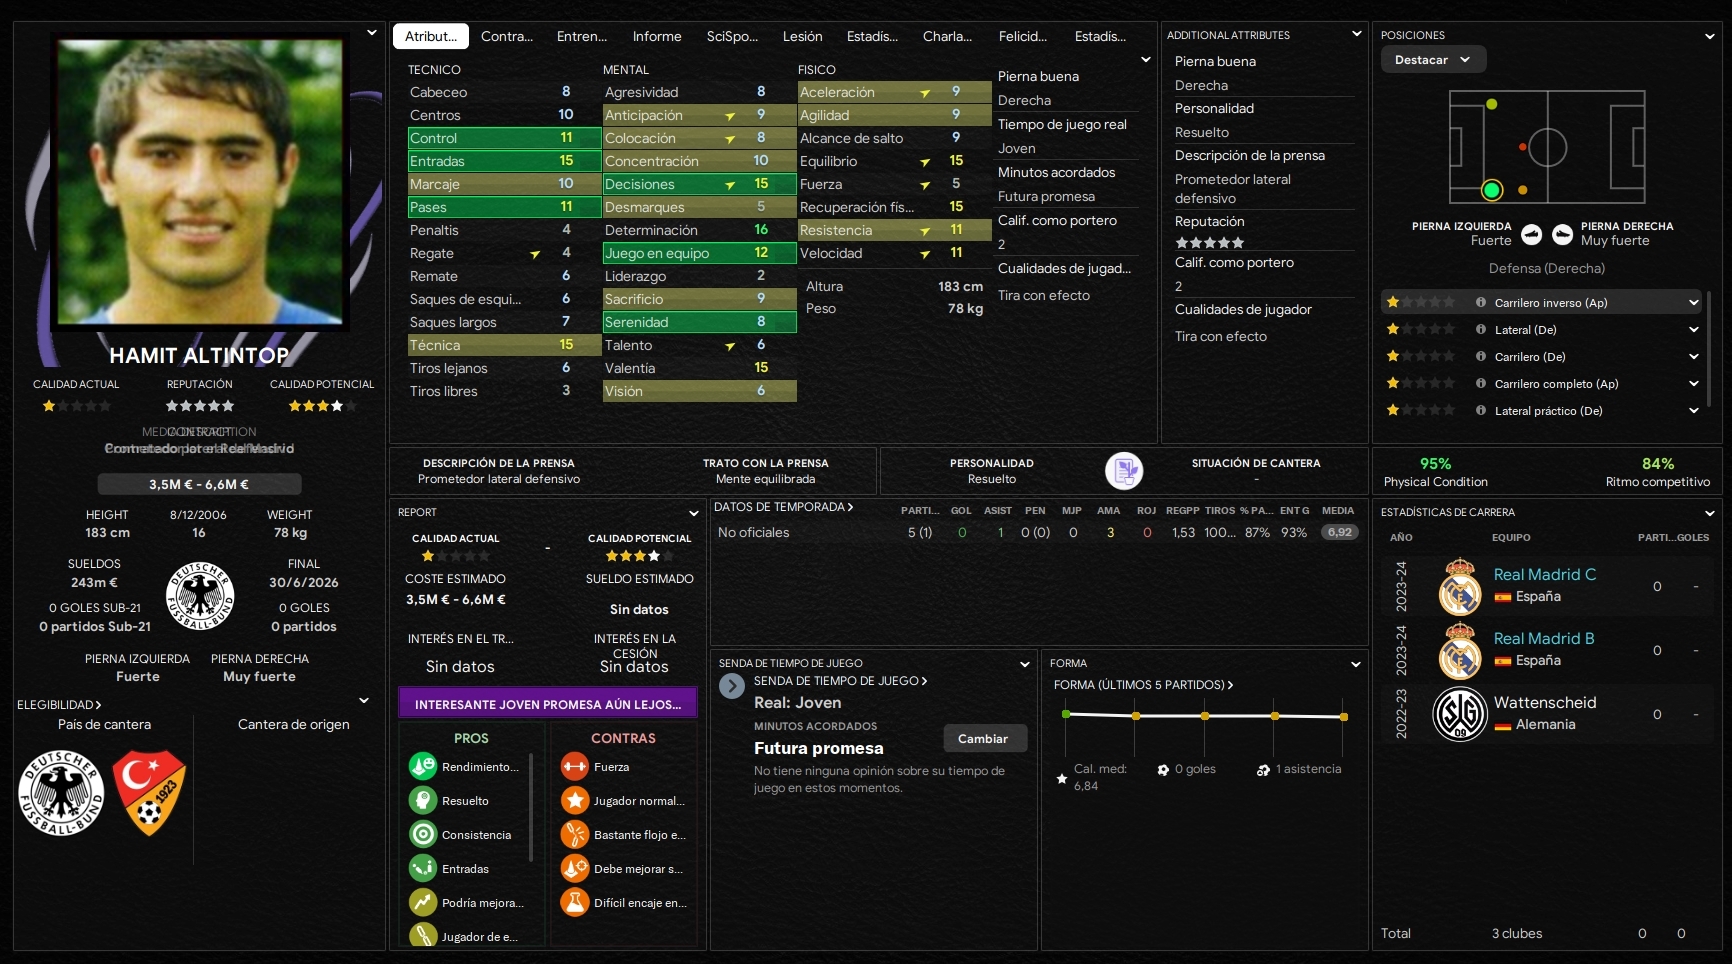The image size is (1732, 964).
Task: Expand the Elegibilidad section chevron
Action: coord(364,700)
